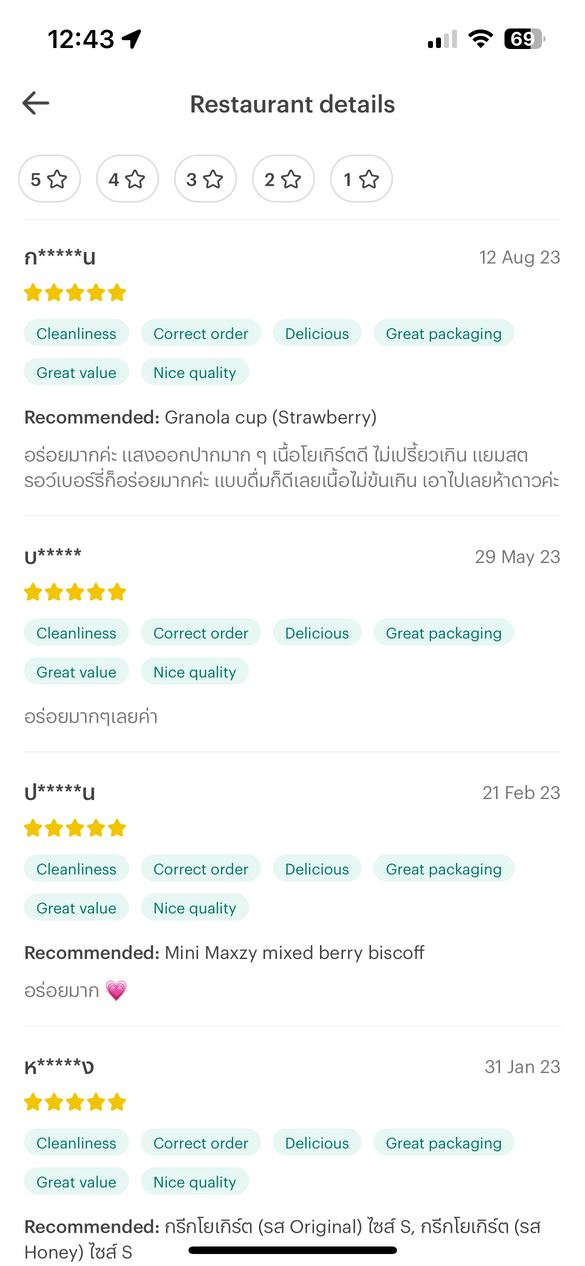Viewport: 585px width, 1266px height.
Task: Select the 2 star filter chip
Action: click(x=283, y=179)
